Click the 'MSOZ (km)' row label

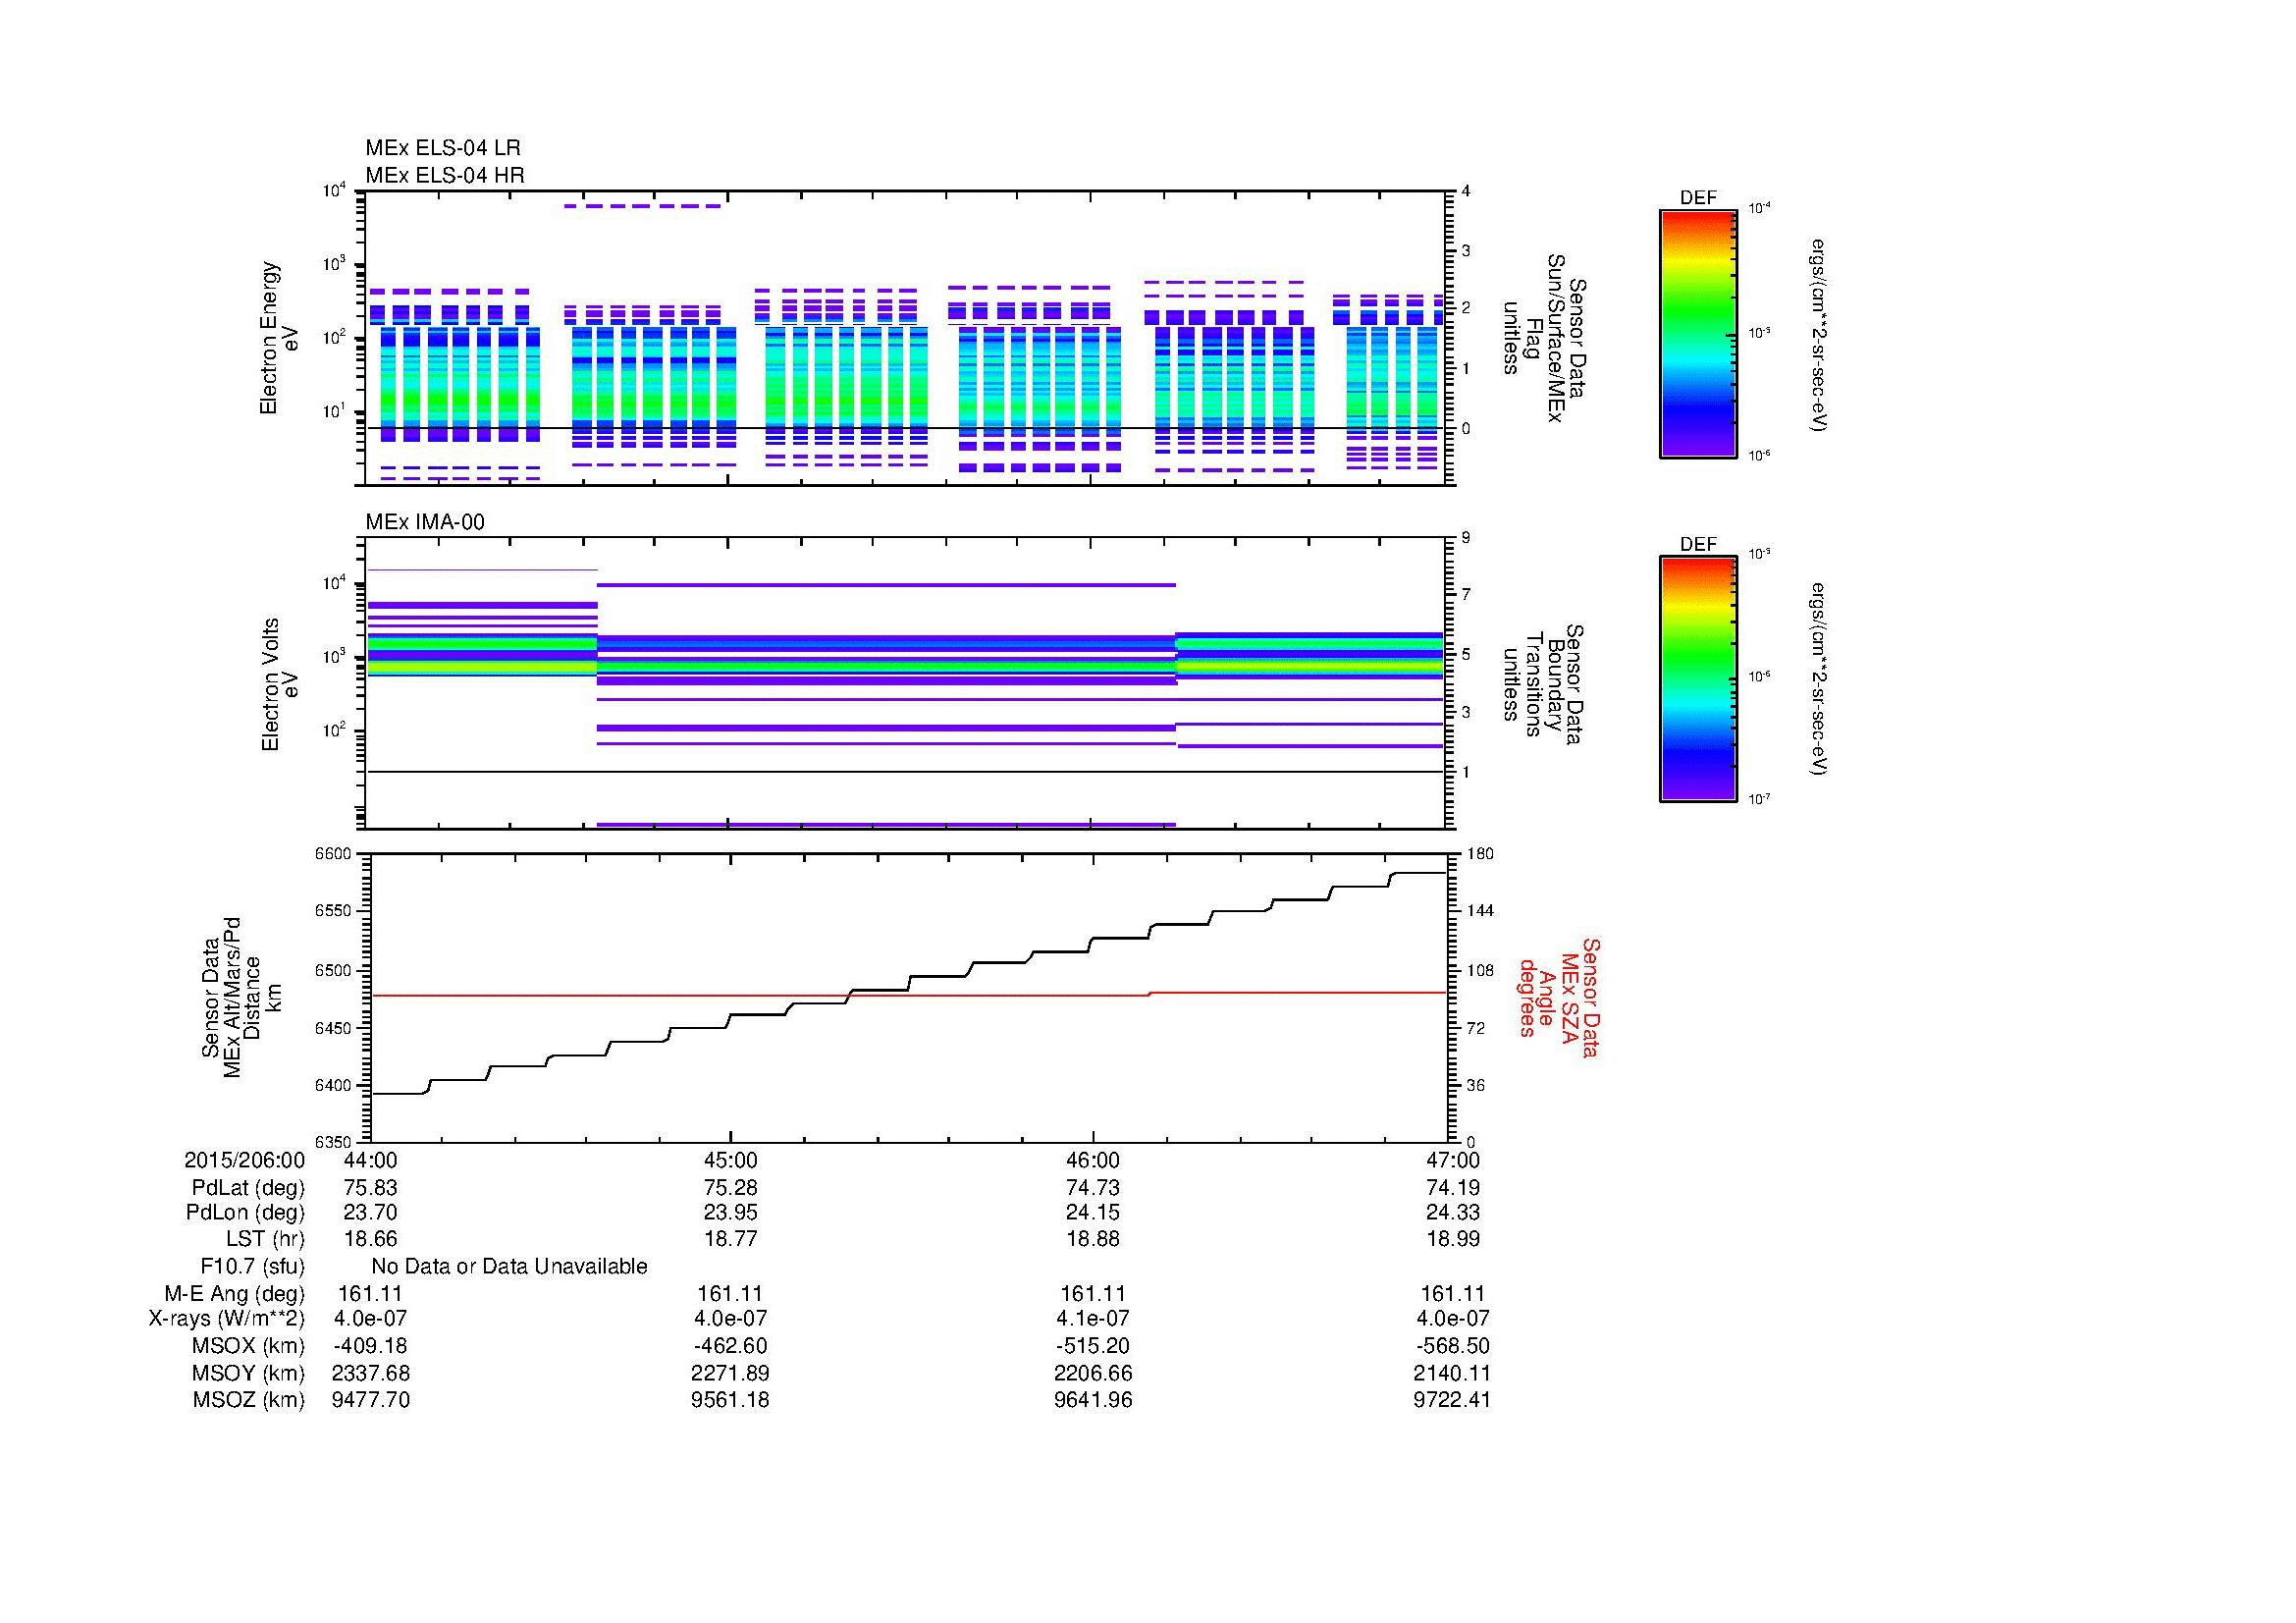click(x=249, y=1400)
